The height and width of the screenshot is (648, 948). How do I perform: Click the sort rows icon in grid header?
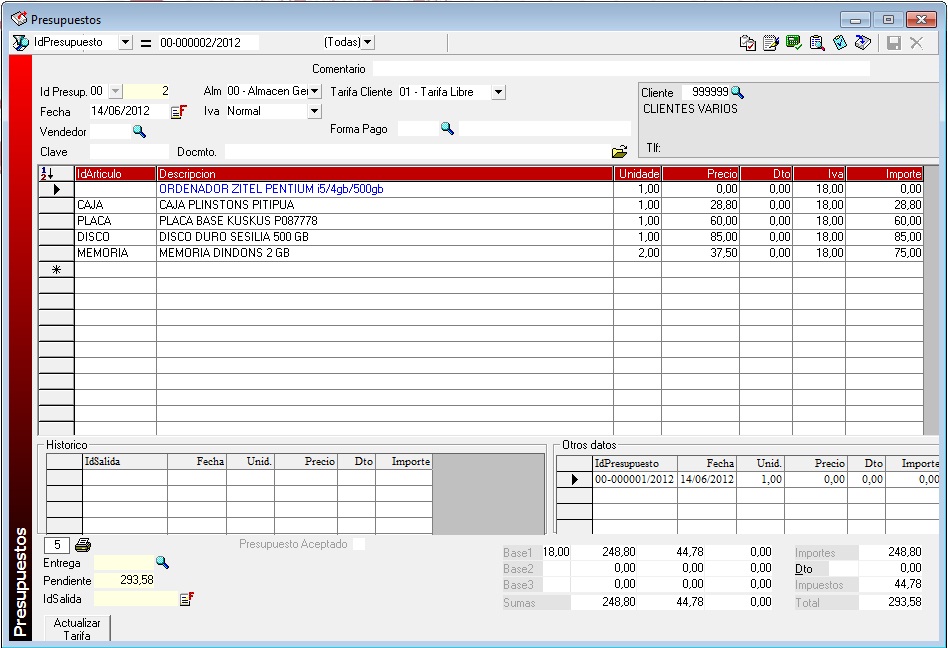[x=47, y=174]
